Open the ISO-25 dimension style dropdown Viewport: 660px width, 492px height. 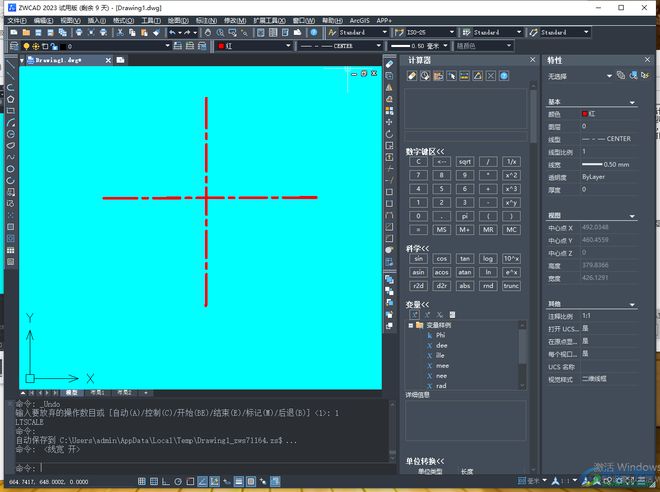pyautogui.click(x=430, y=32)
